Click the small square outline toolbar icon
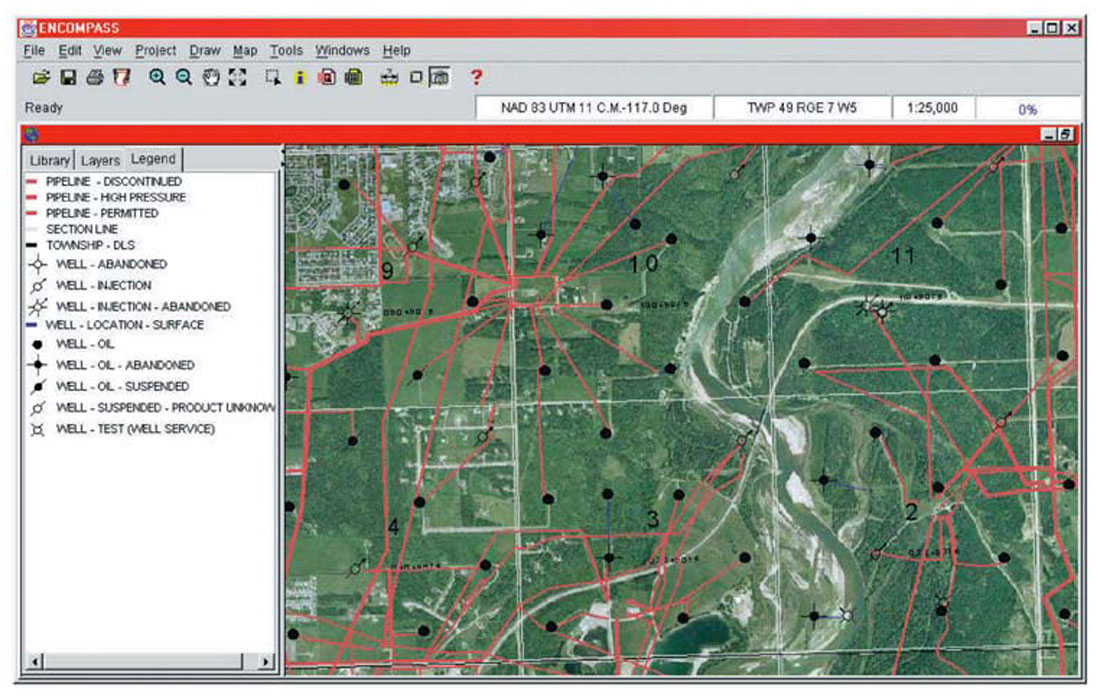Screen dimensions: 1100x700 coord(416,77)
